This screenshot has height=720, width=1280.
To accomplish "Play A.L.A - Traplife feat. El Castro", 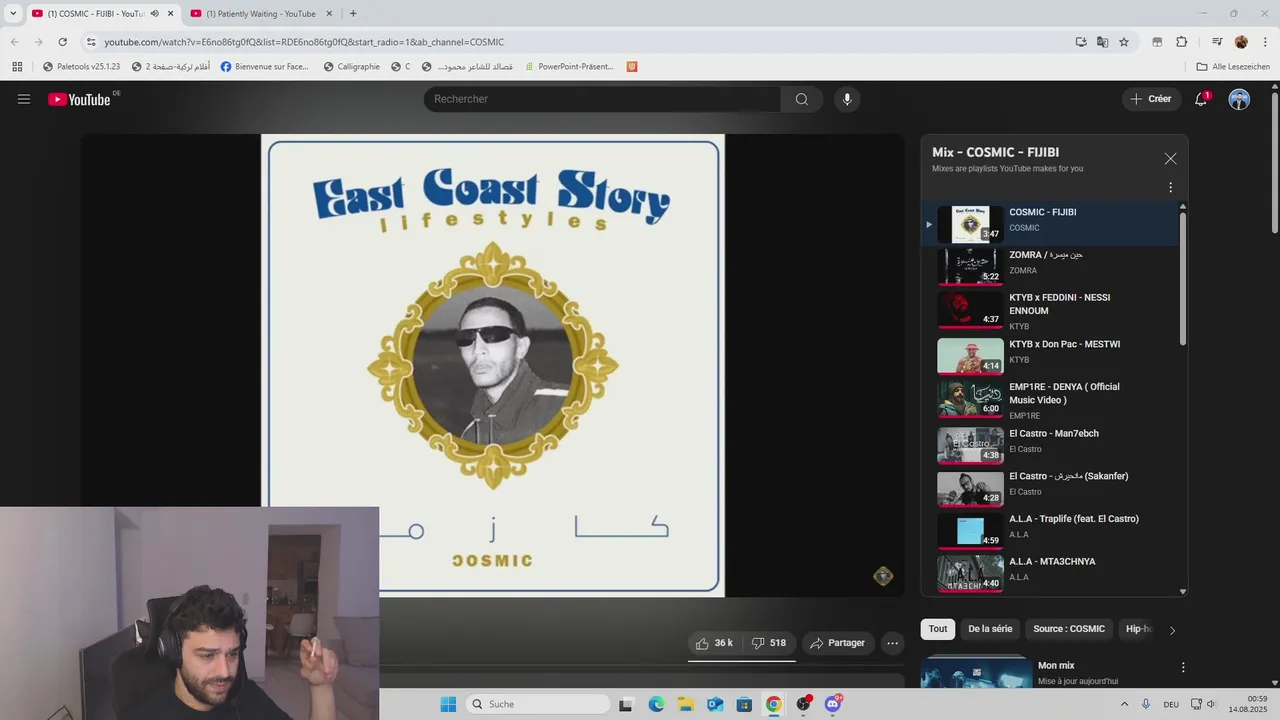I will [x=1050, y=530].
